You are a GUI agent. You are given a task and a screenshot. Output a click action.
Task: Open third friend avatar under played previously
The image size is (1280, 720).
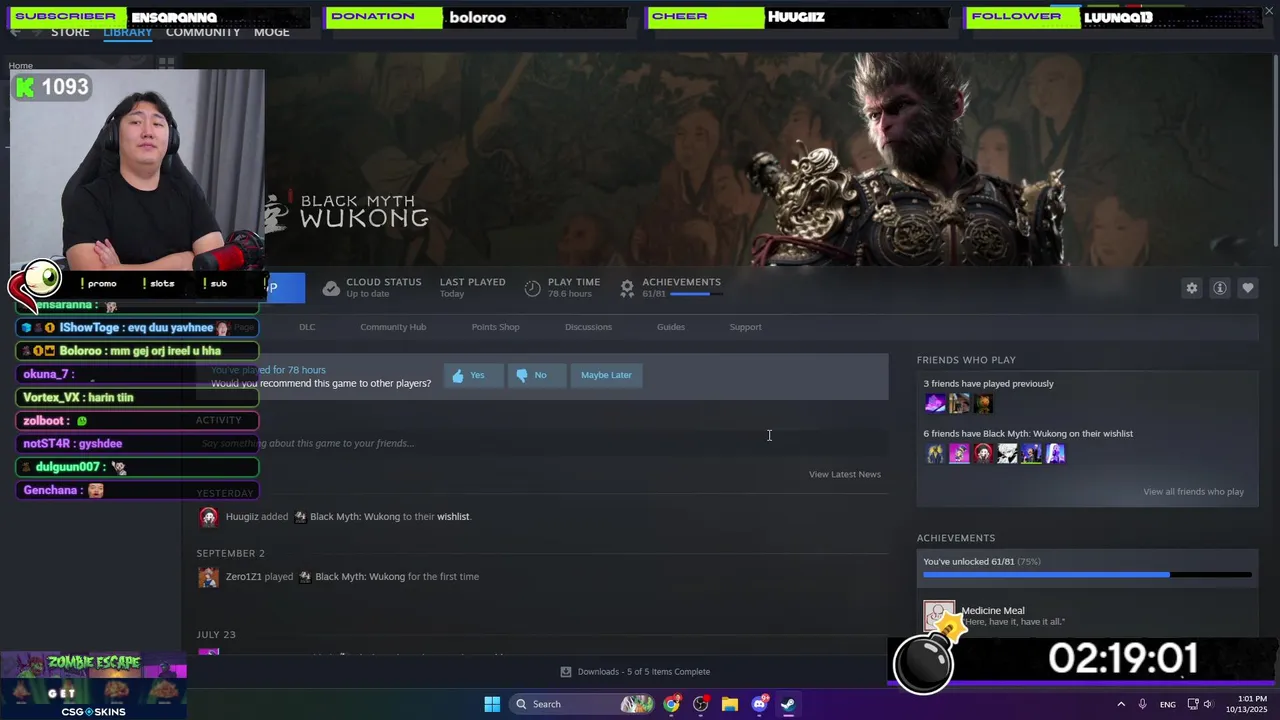point(983,404)
